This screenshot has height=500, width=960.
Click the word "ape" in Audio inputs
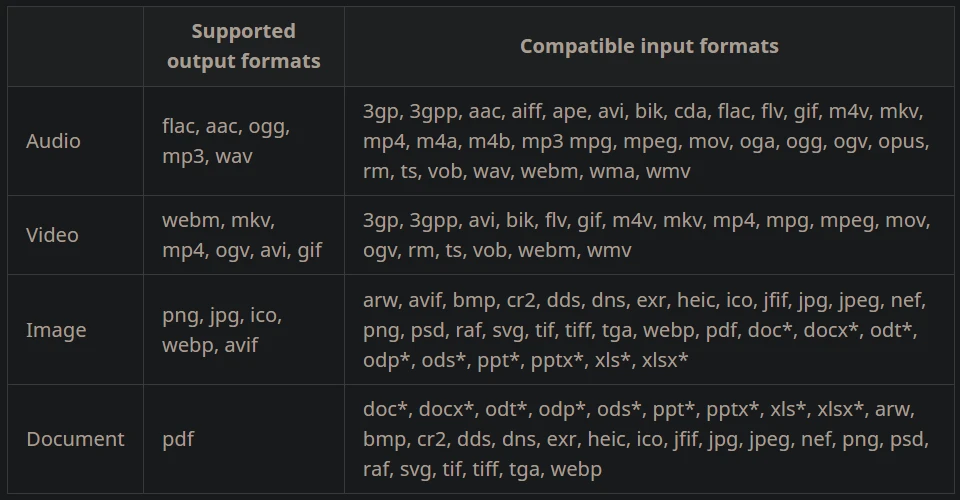[x=582, y=111]
